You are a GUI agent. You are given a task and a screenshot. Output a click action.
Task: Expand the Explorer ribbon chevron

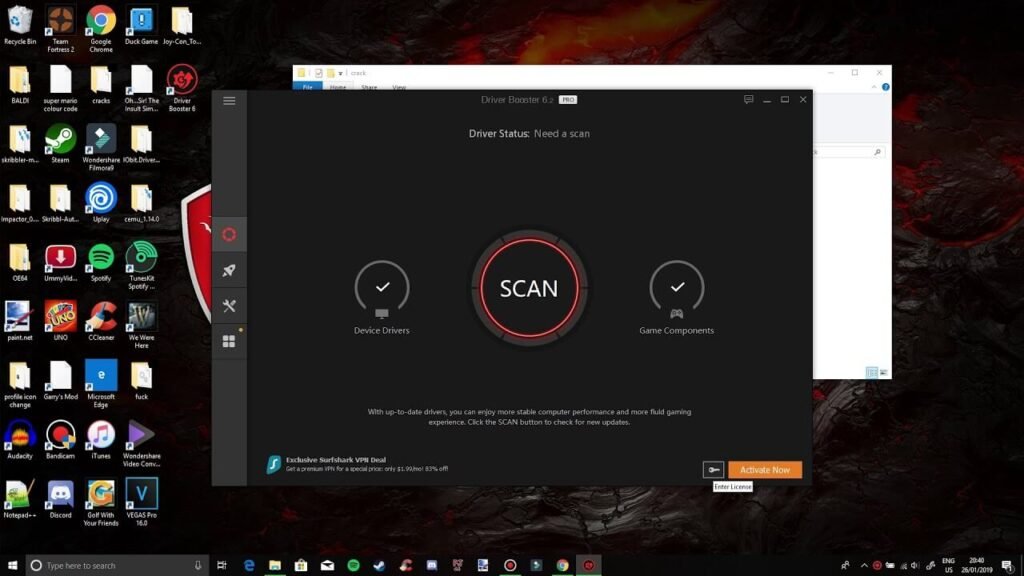click(x=874, y=87)
